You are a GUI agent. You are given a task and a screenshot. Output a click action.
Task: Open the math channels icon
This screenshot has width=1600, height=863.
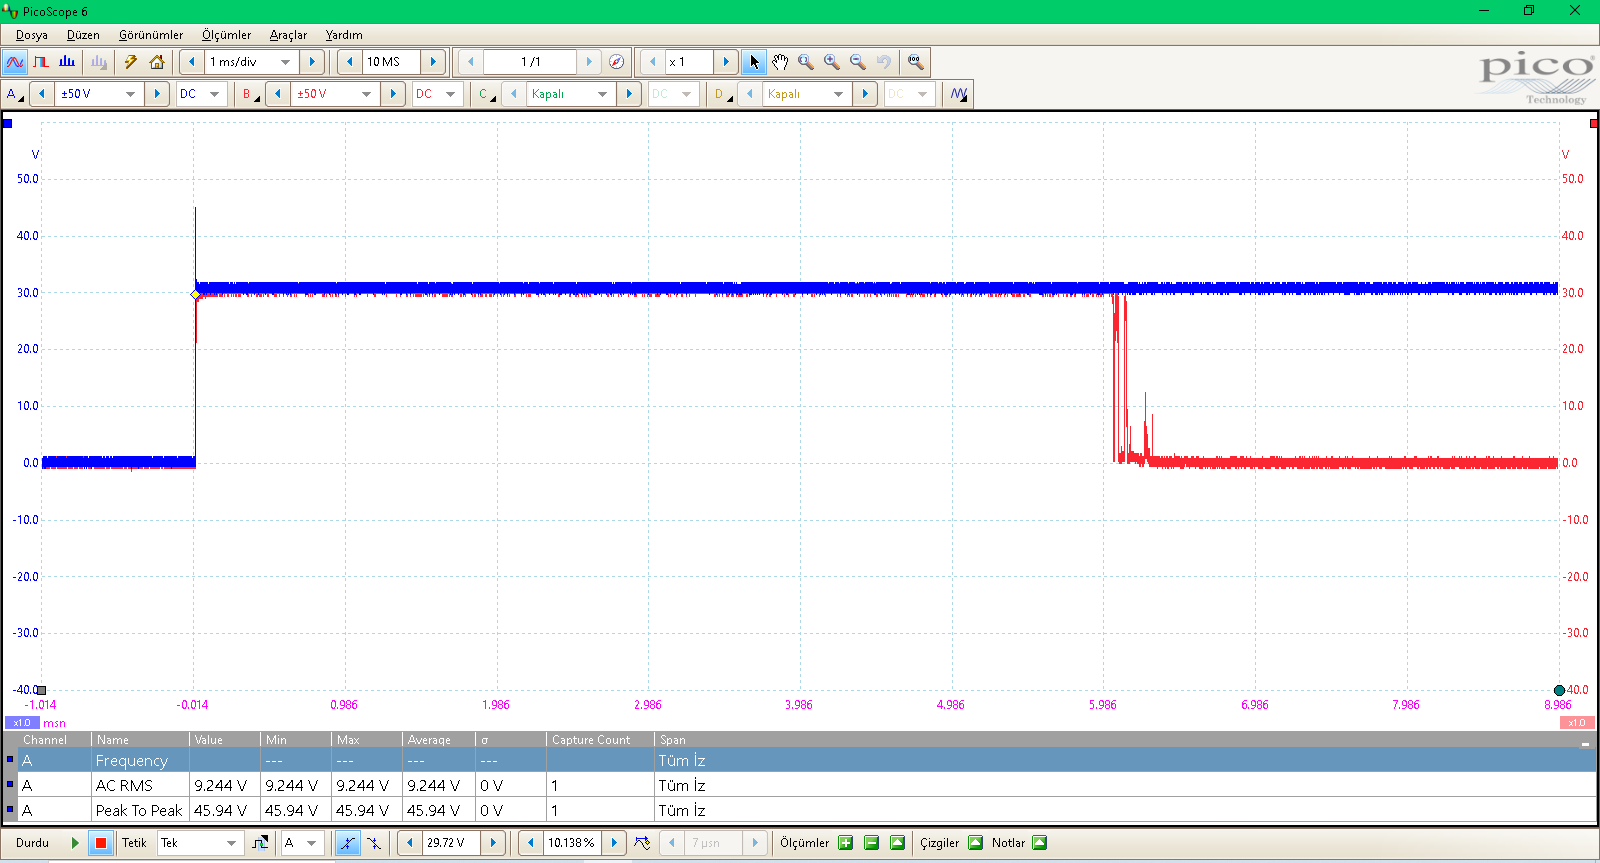[x=959, y=94]
